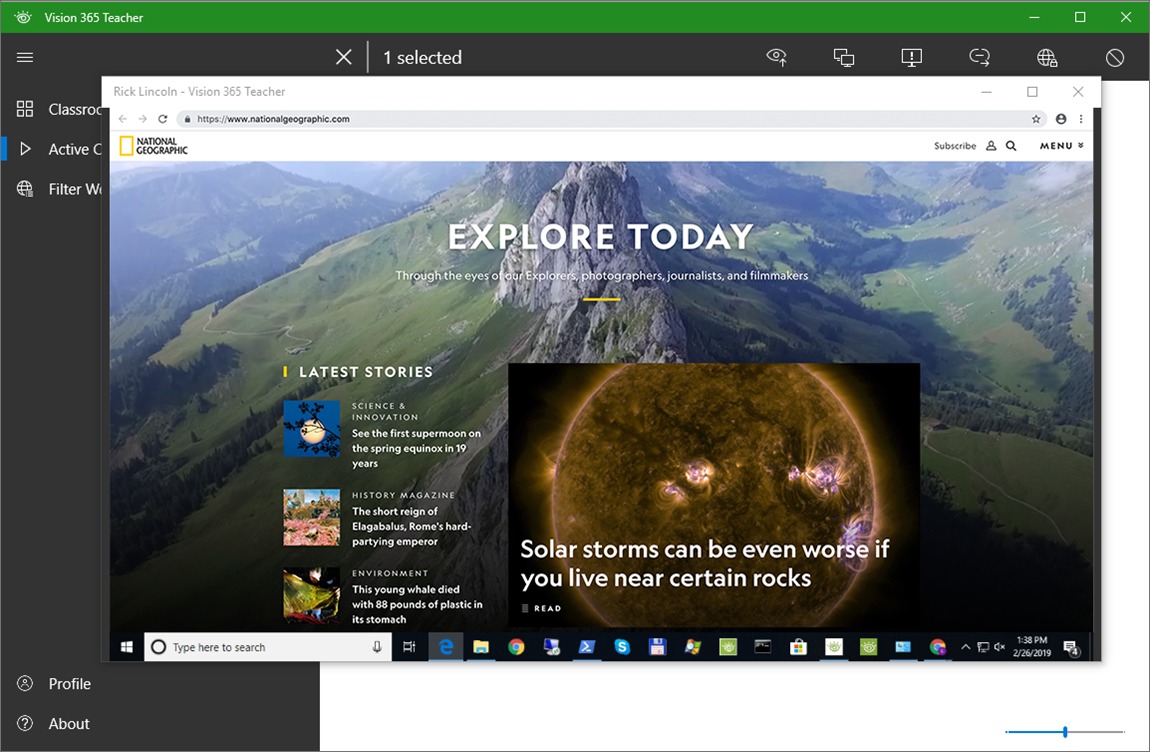Viewport: 1150px width, 752px height.
Task: Click the READ link under Solar storms
Action: coord(542,608)
